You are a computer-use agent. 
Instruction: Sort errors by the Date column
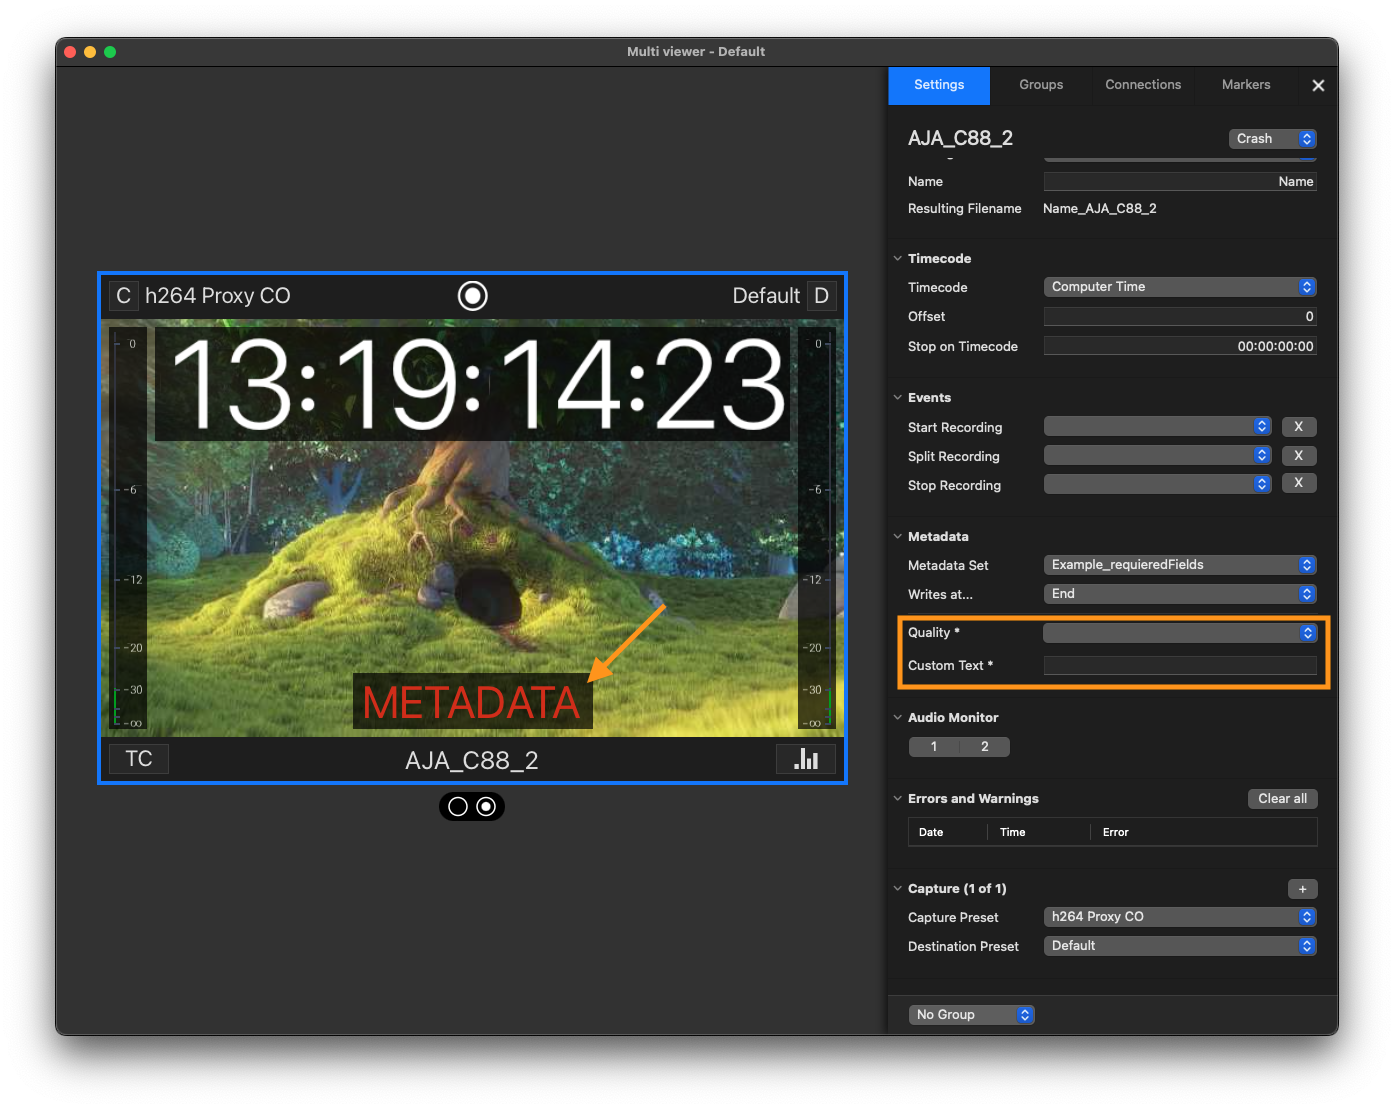point(946,832)
